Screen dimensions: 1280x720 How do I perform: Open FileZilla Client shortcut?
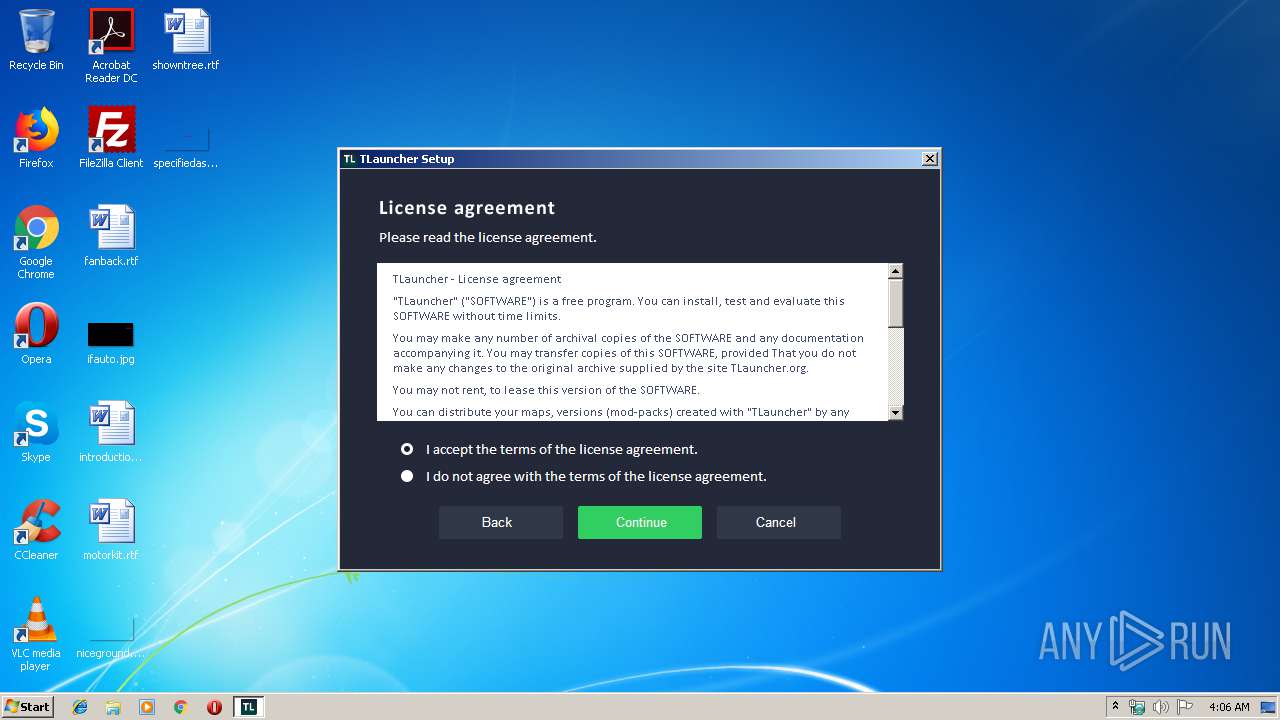tap(111, 138)
